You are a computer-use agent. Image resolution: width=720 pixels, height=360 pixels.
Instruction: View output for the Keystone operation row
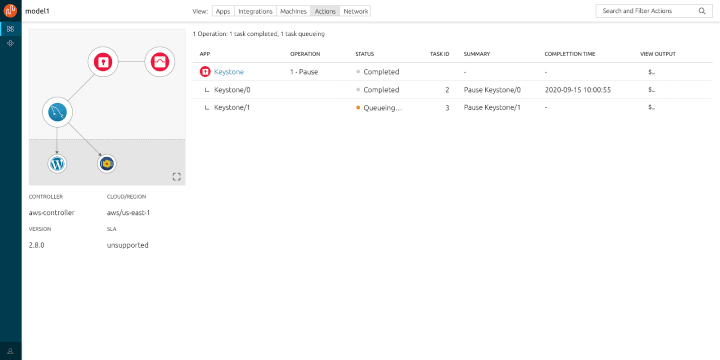[652, 72]
